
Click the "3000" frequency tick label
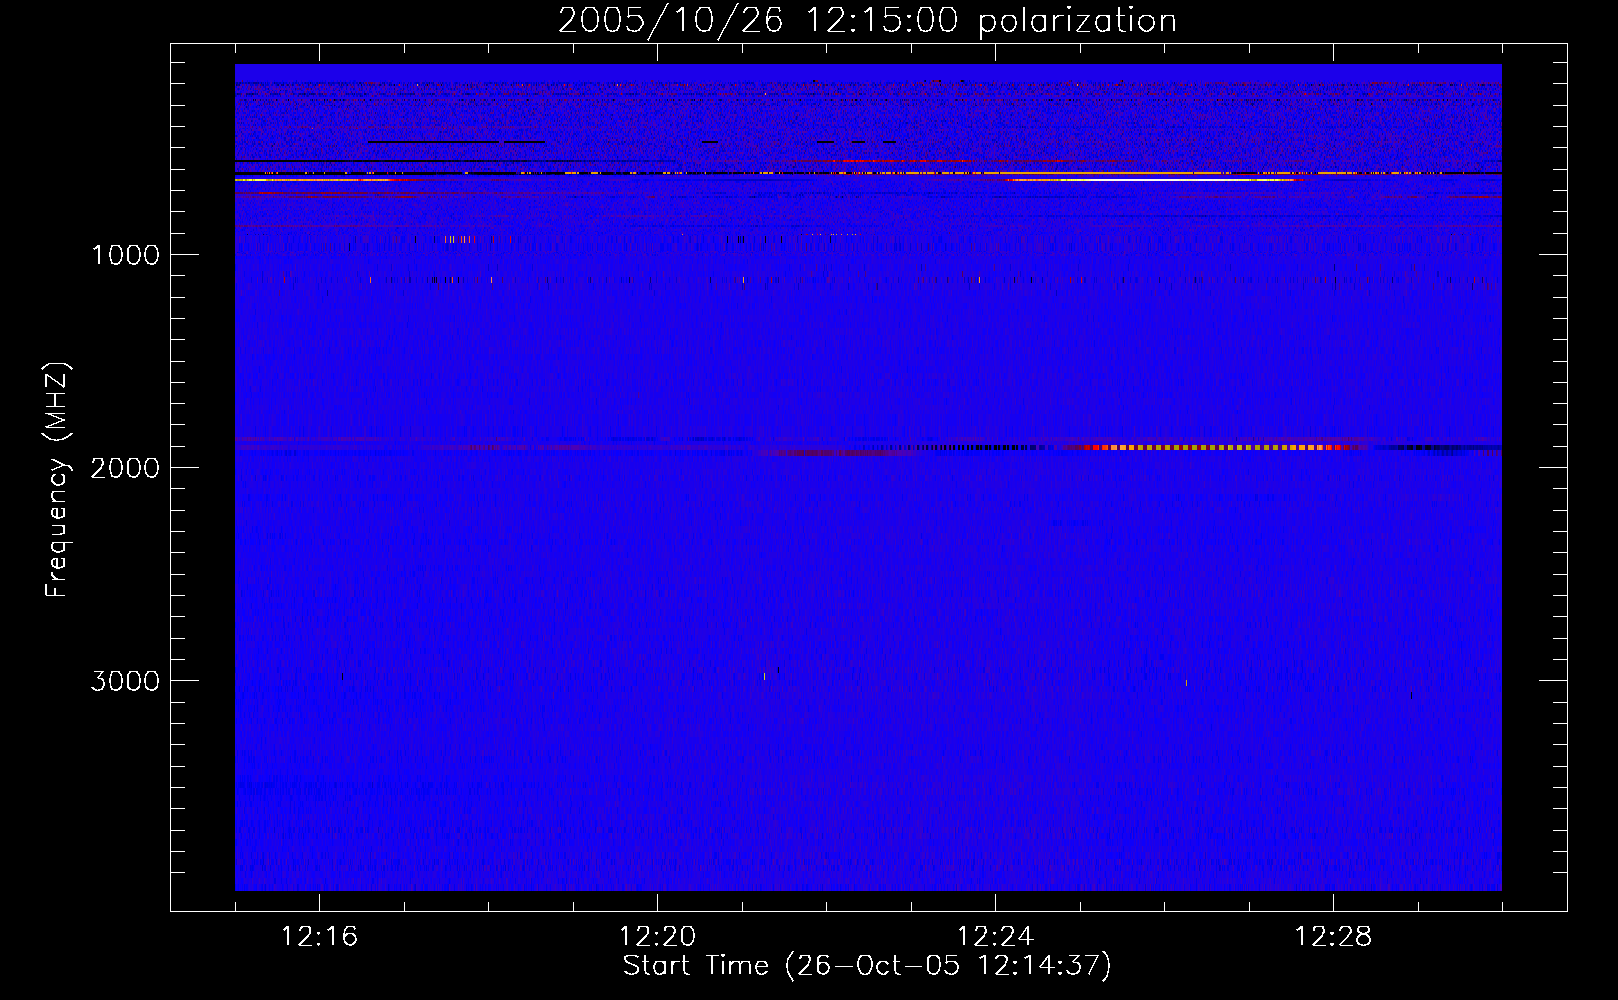[x=125, y=681]
